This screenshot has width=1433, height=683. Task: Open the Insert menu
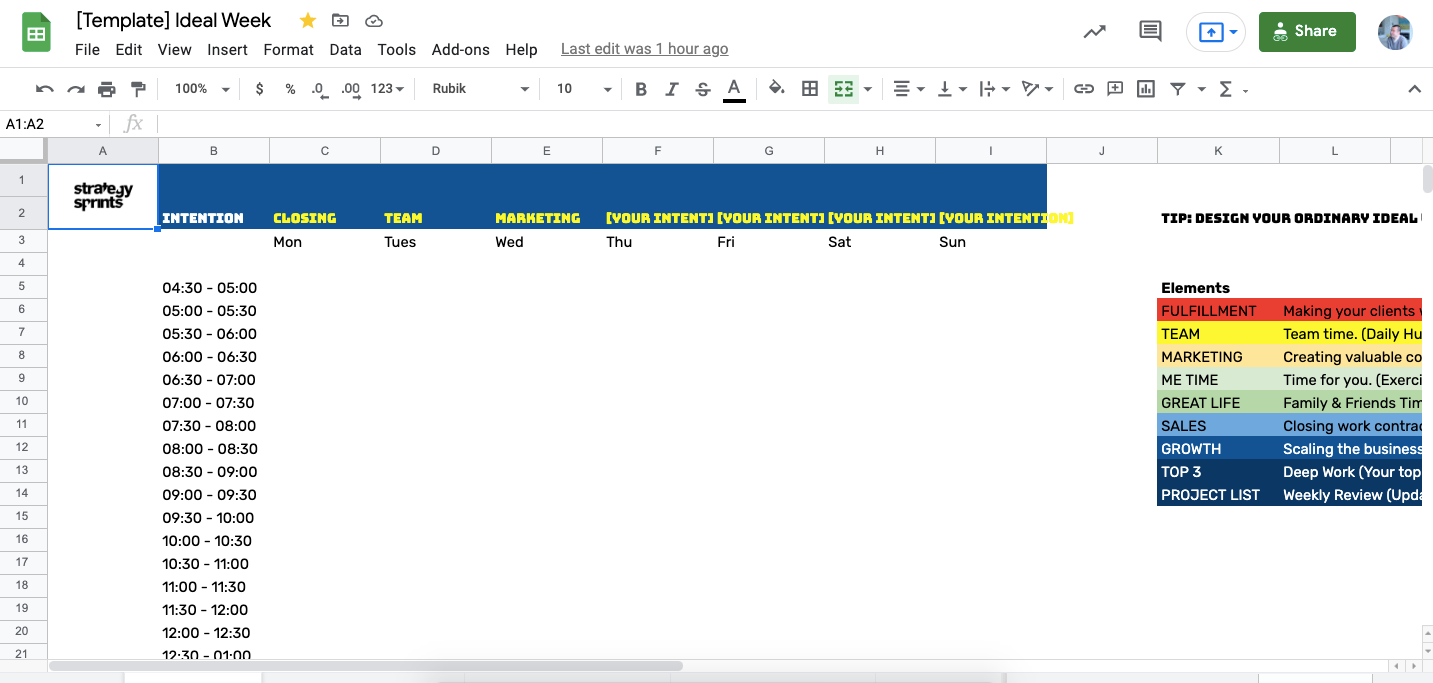coord(228,49)
